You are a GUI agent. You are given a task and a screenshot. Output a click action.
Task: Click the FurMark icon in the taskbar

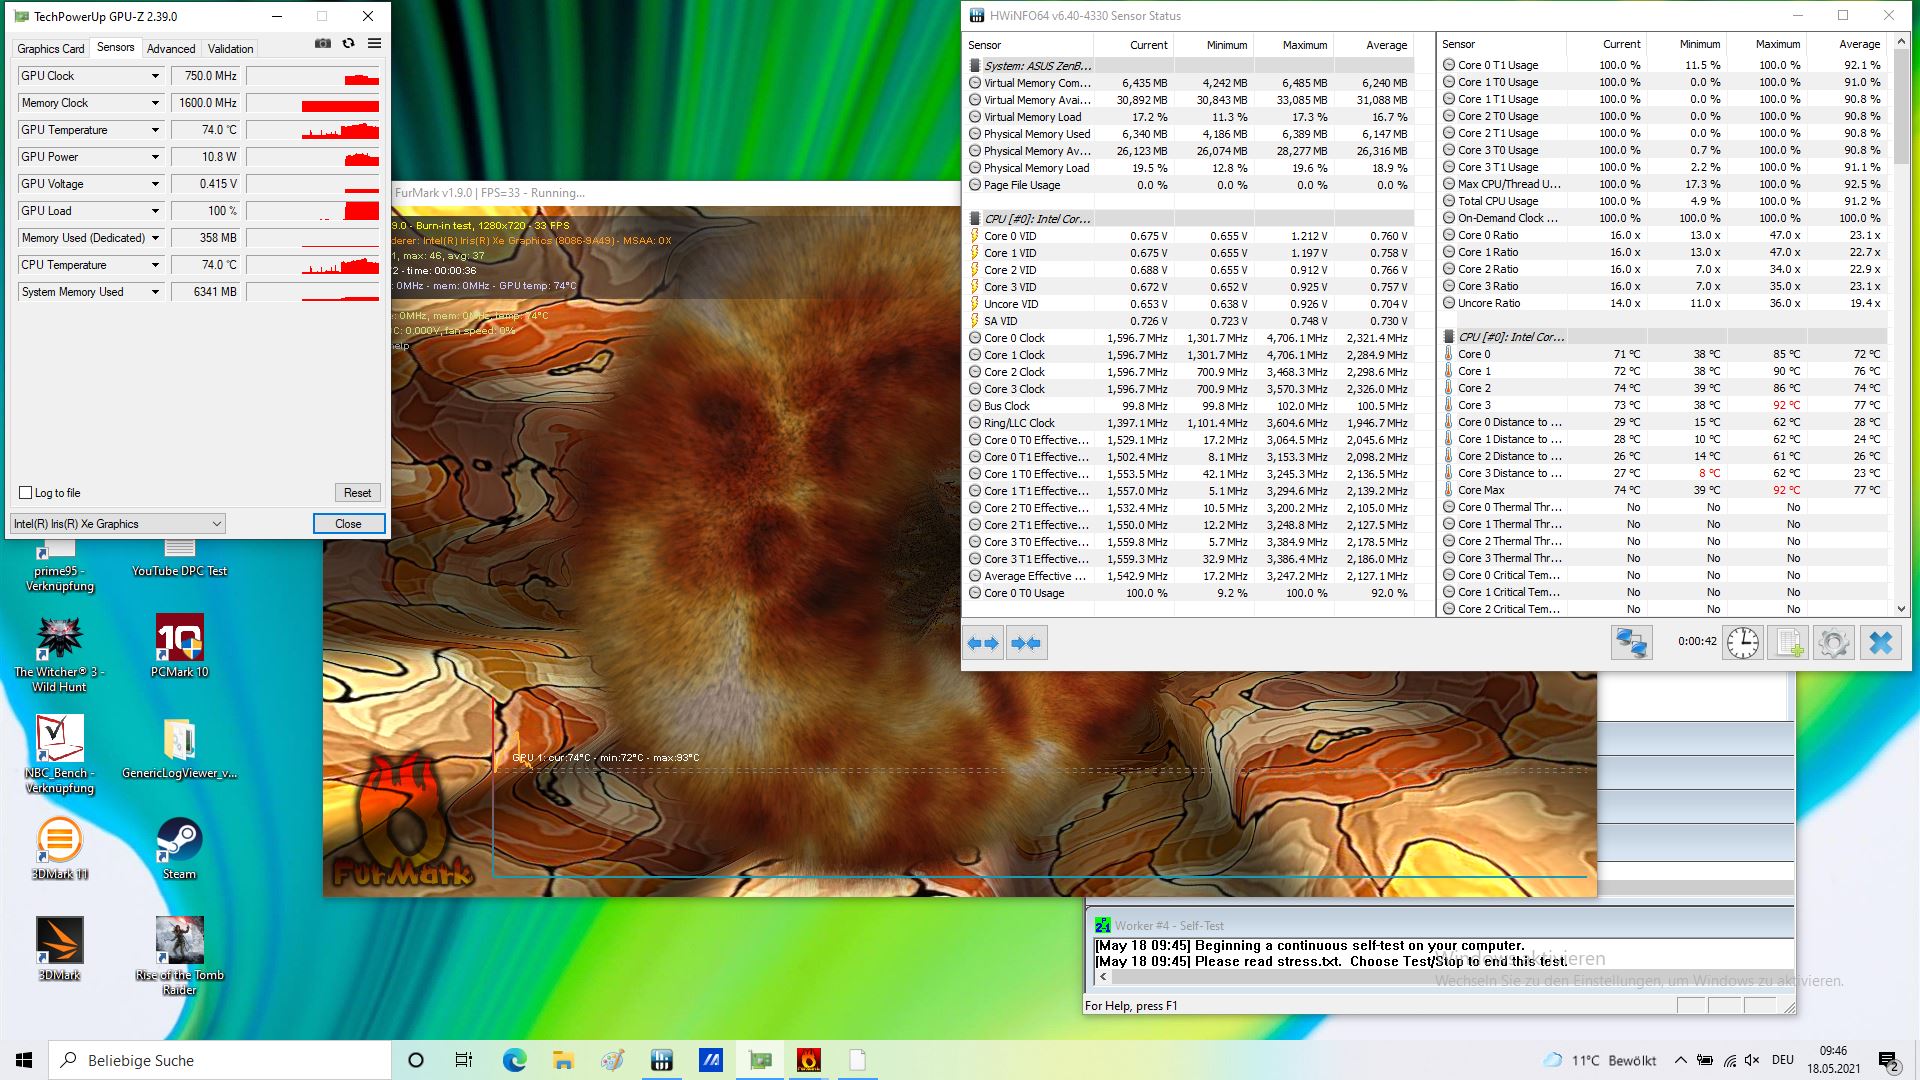coord(808,1060)
